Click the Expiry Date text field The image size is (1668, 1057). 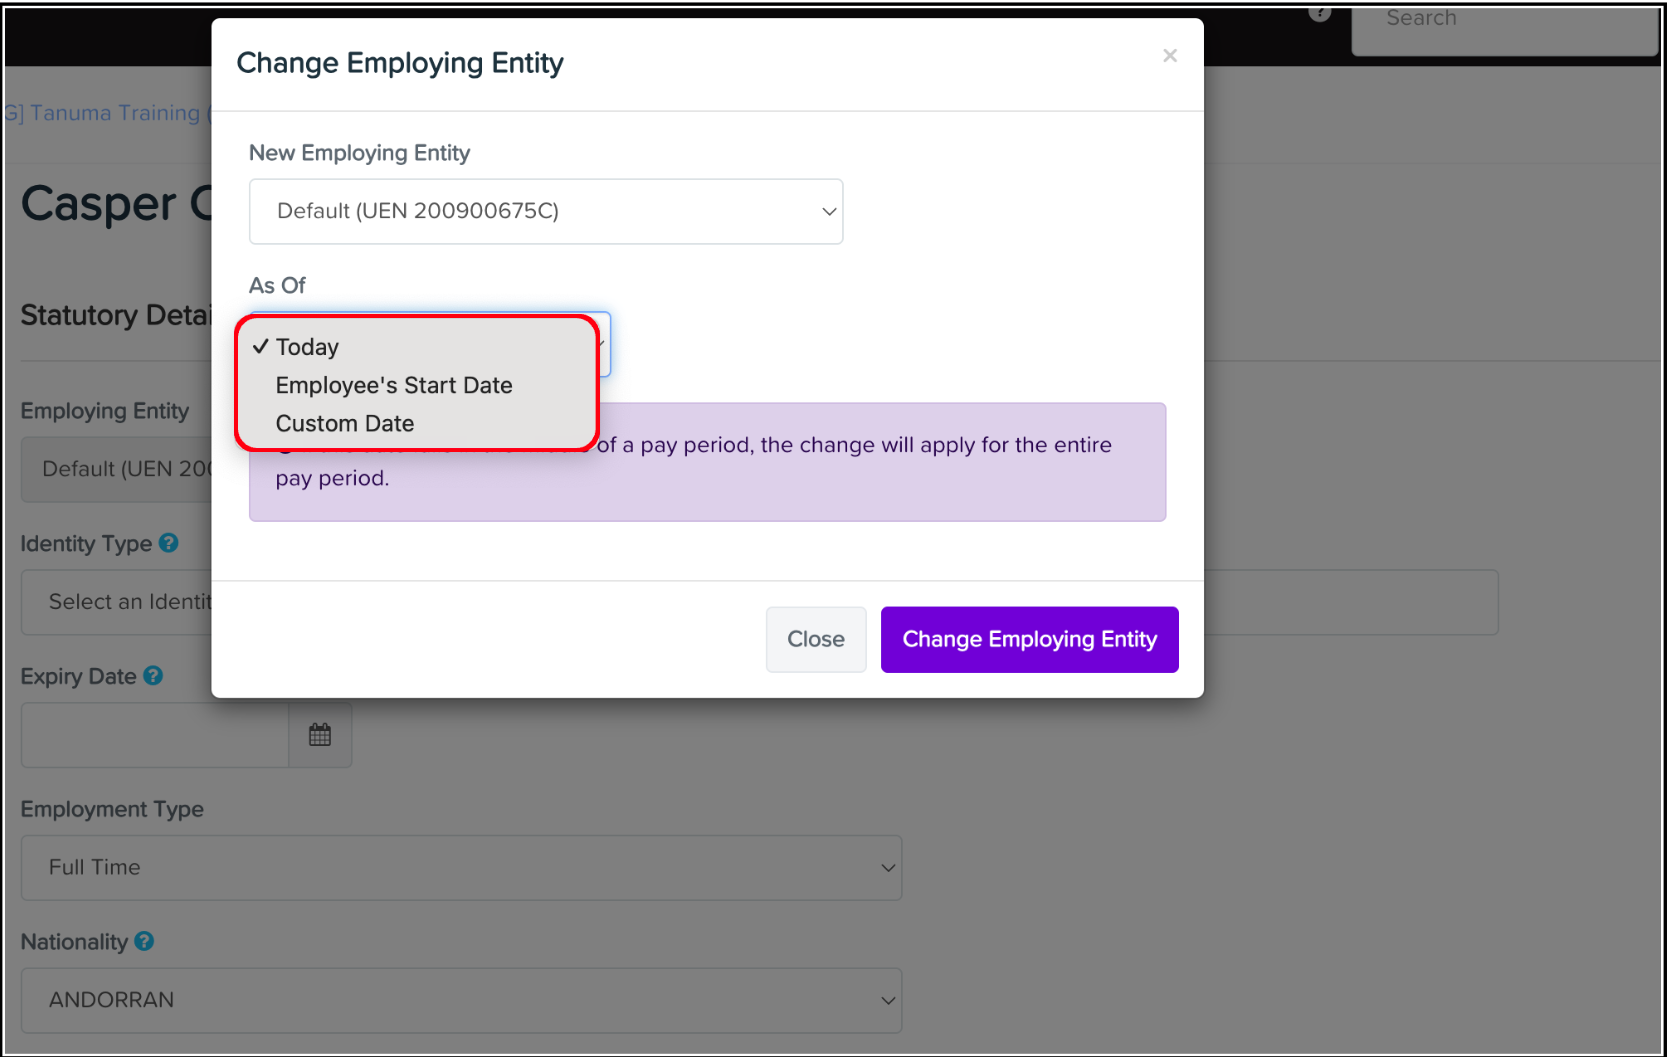(155, 735)
